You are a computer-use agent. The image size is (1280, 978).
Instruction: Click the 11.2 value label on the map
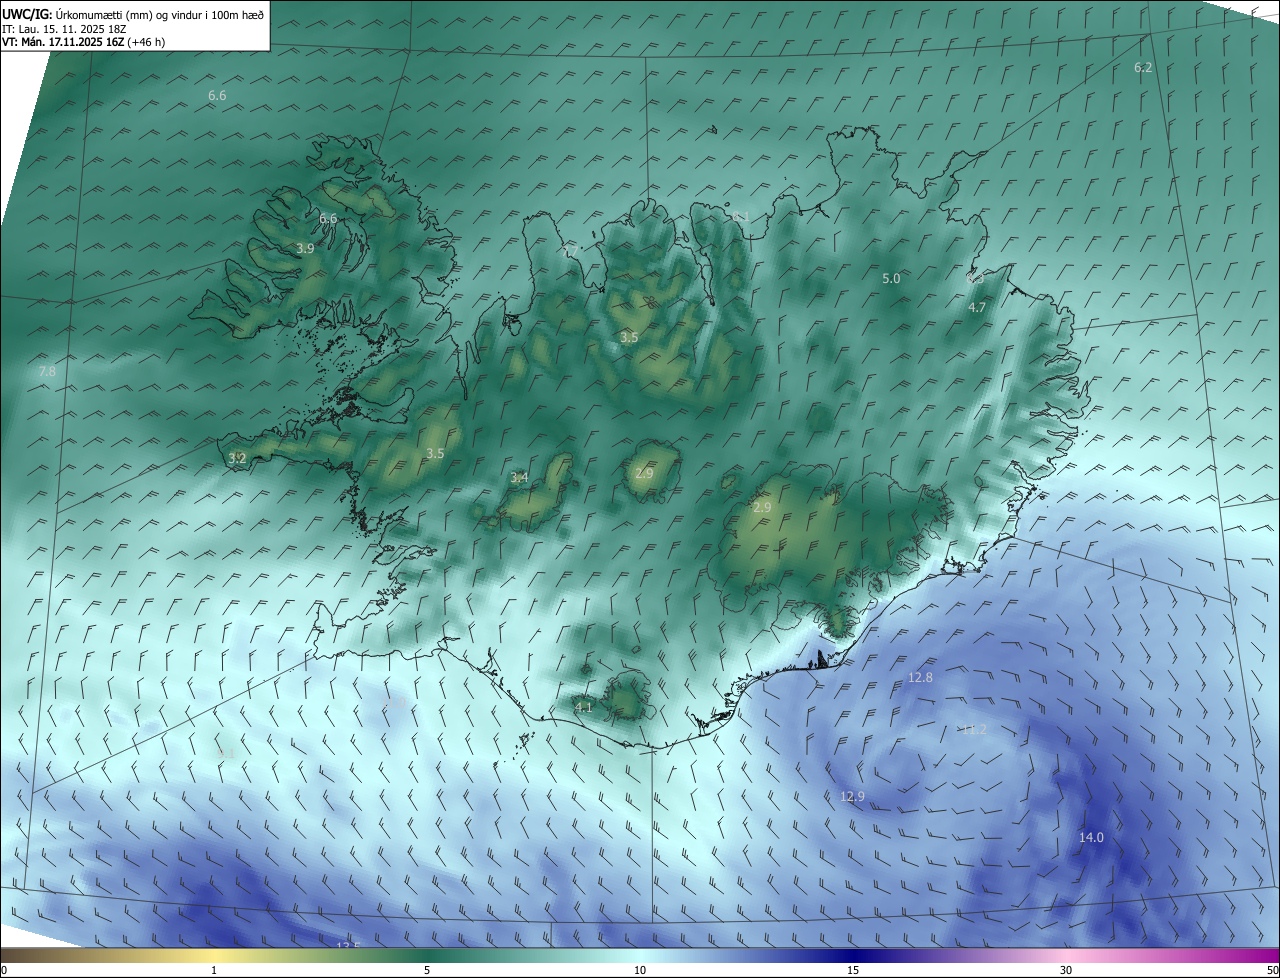973,729
